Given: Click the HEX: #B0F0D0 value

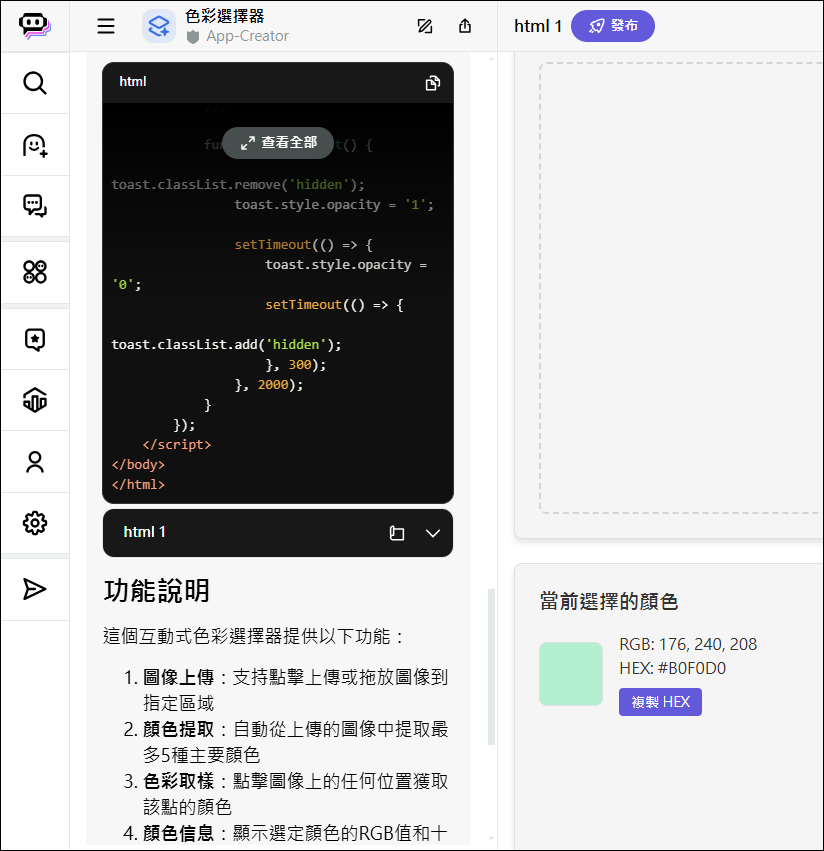Looking at the screenshot, I should pos(673,668).
